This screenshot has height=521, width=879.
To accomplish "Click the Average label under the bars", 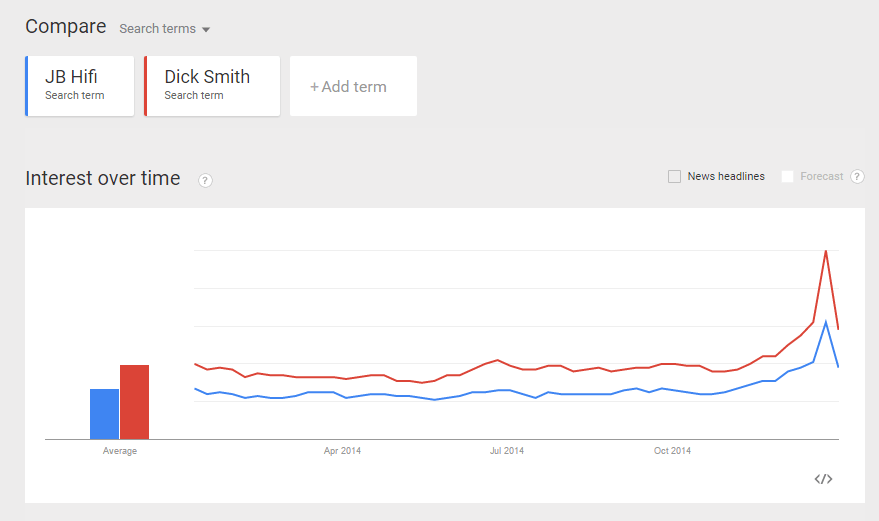I will click(x=119, y=451).
